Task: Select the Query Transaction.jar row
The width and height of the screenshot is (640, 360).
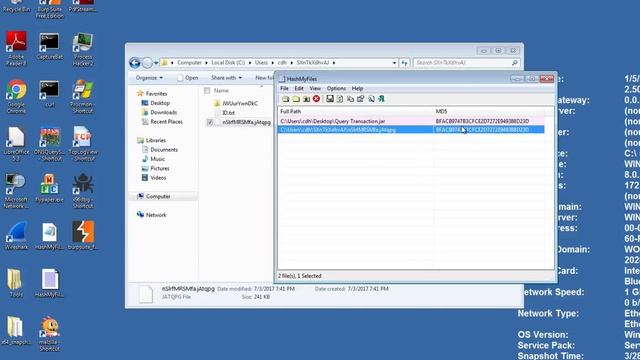Action: (411, 121)
